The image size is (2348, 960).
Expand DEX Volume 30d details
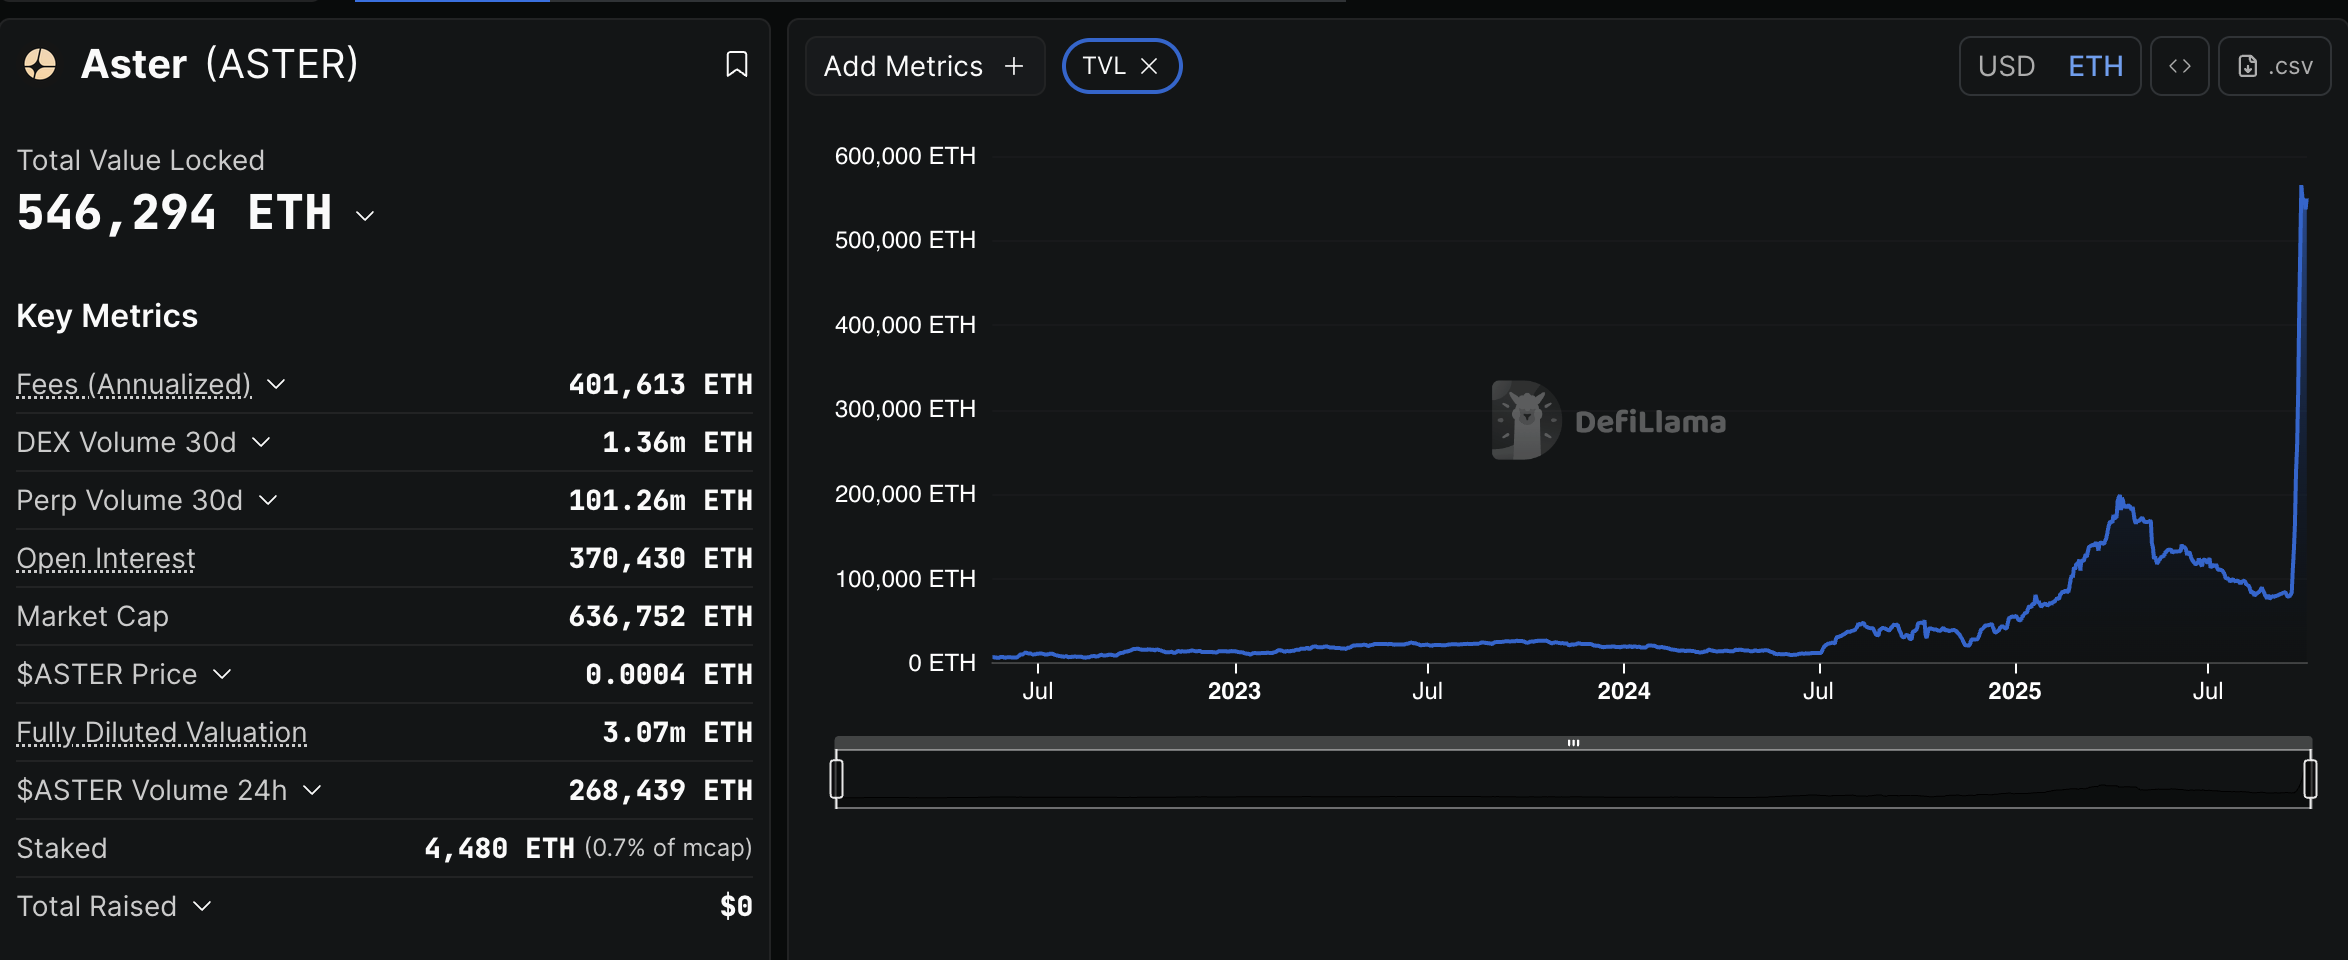(261, 442)
